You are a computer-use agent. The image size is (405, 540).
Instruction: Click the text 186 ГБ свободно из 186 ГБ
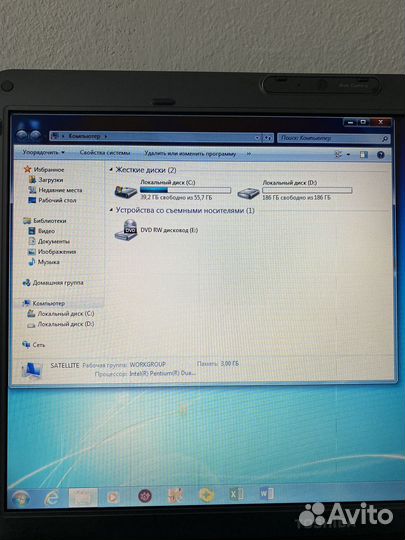296,198
